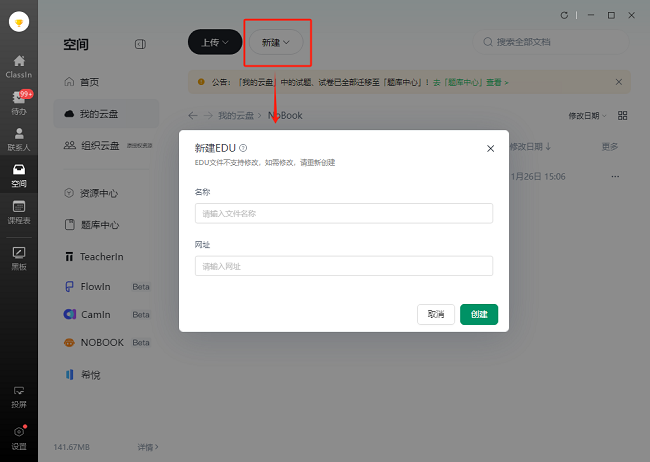Select 资源中心 in the navigation

click(x=98, y=193)
